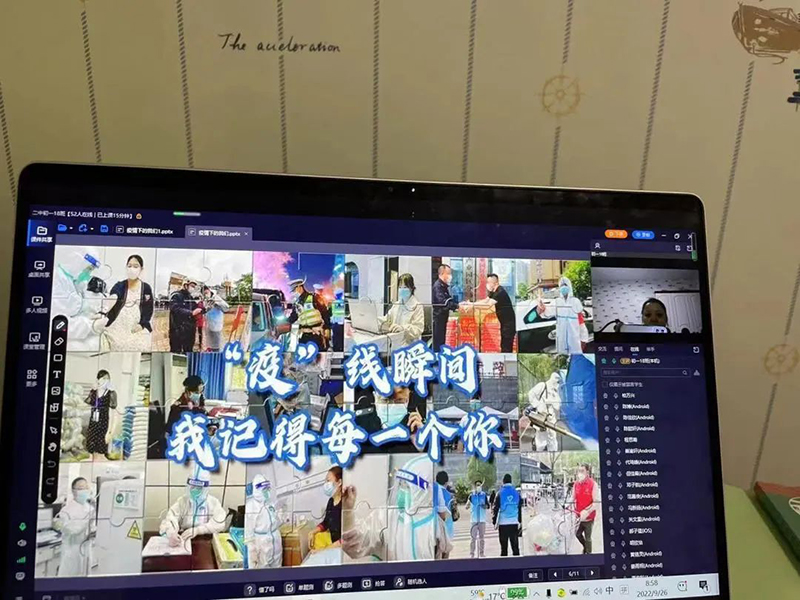
Task: Undo the last annotation stroke
Action: click(x=51, y=464)
